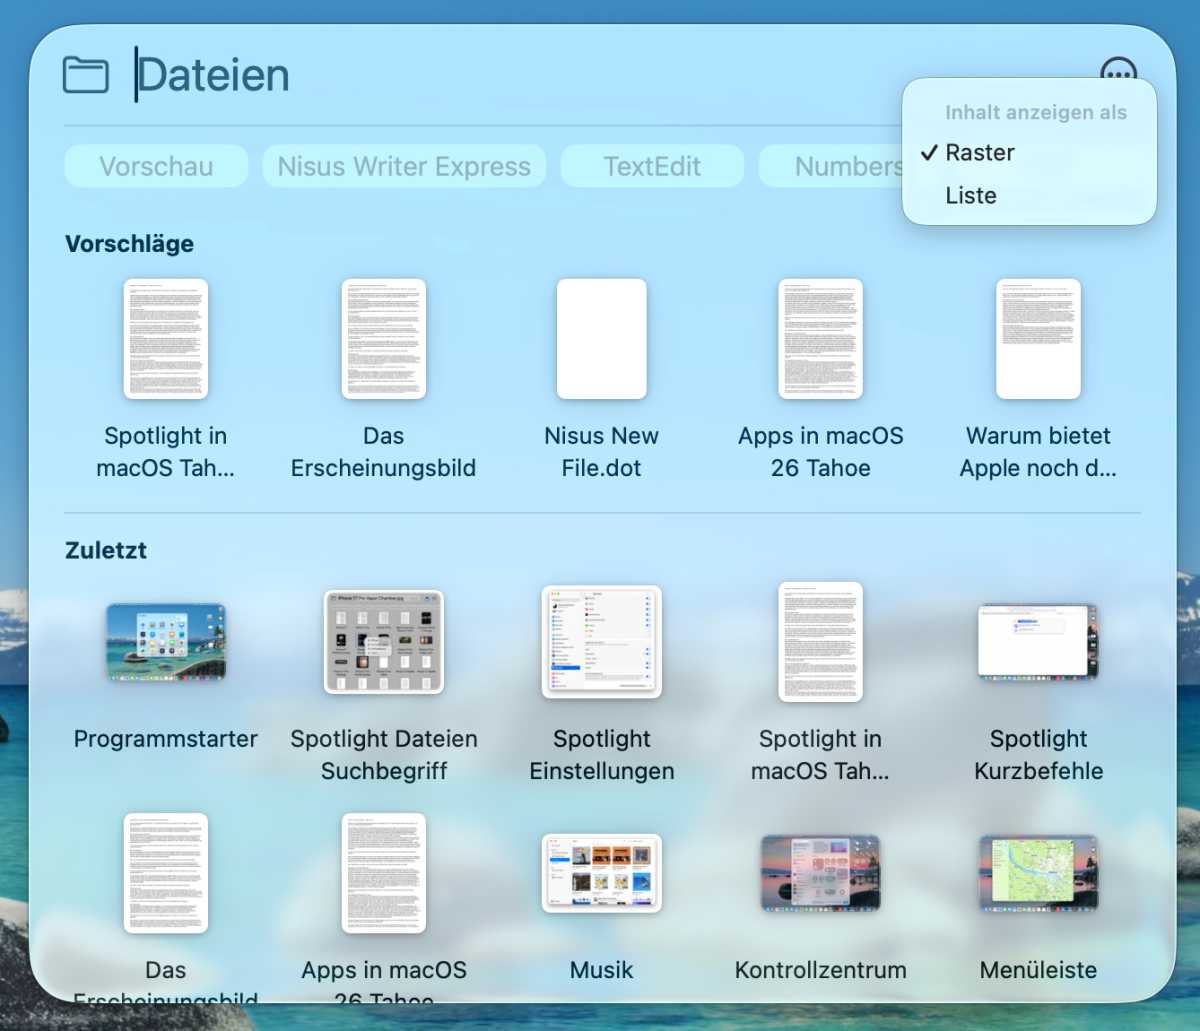Apply the TextEdit filter chip
1200x1031 pixels.
point(652,166)
